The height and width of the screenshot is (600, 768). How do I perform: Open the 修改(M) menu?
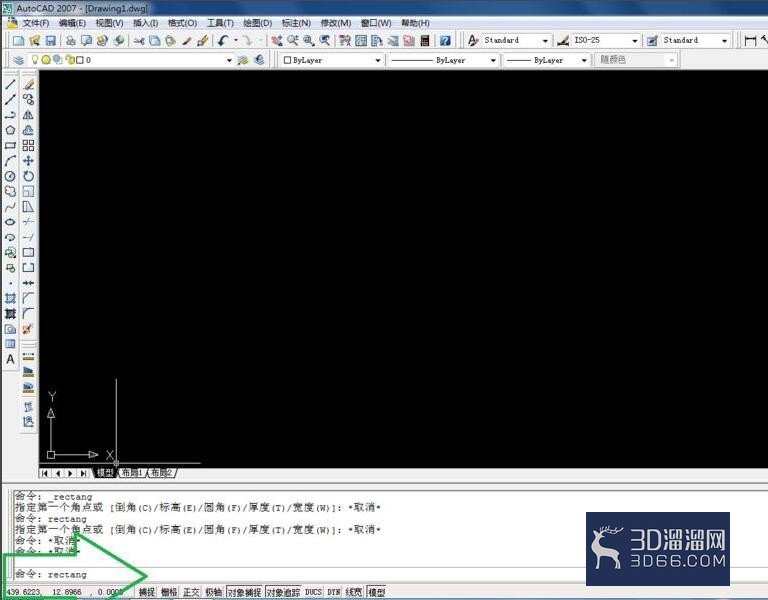(336, 23)
